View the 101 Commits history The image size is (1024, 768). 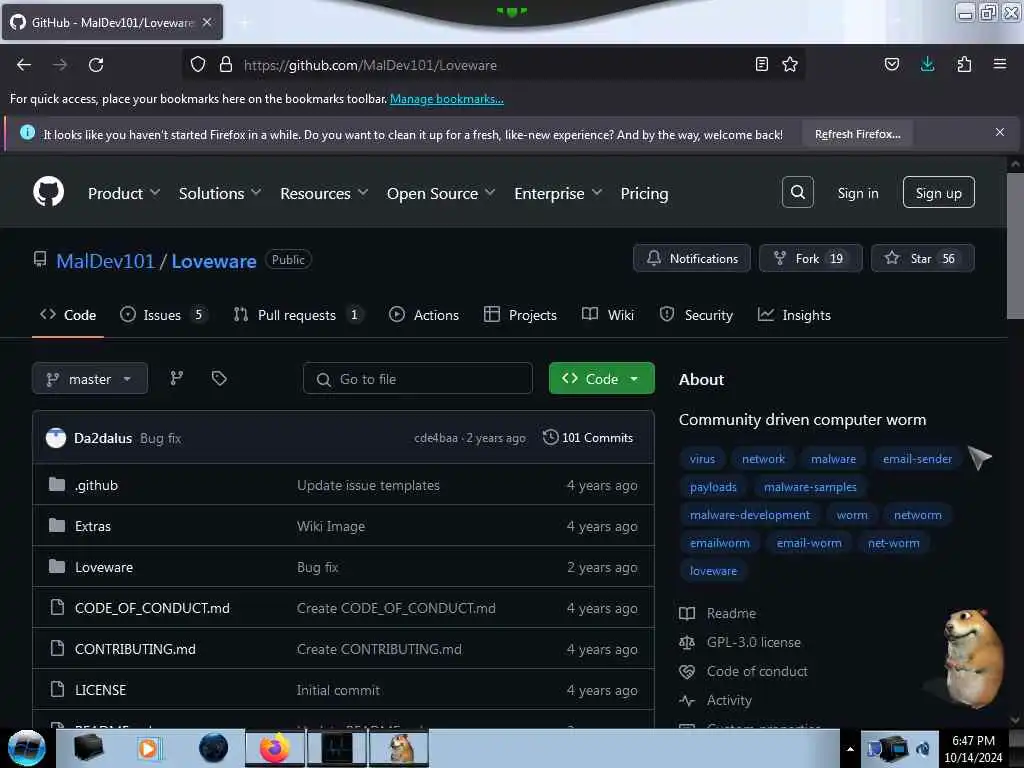(588, 438)
